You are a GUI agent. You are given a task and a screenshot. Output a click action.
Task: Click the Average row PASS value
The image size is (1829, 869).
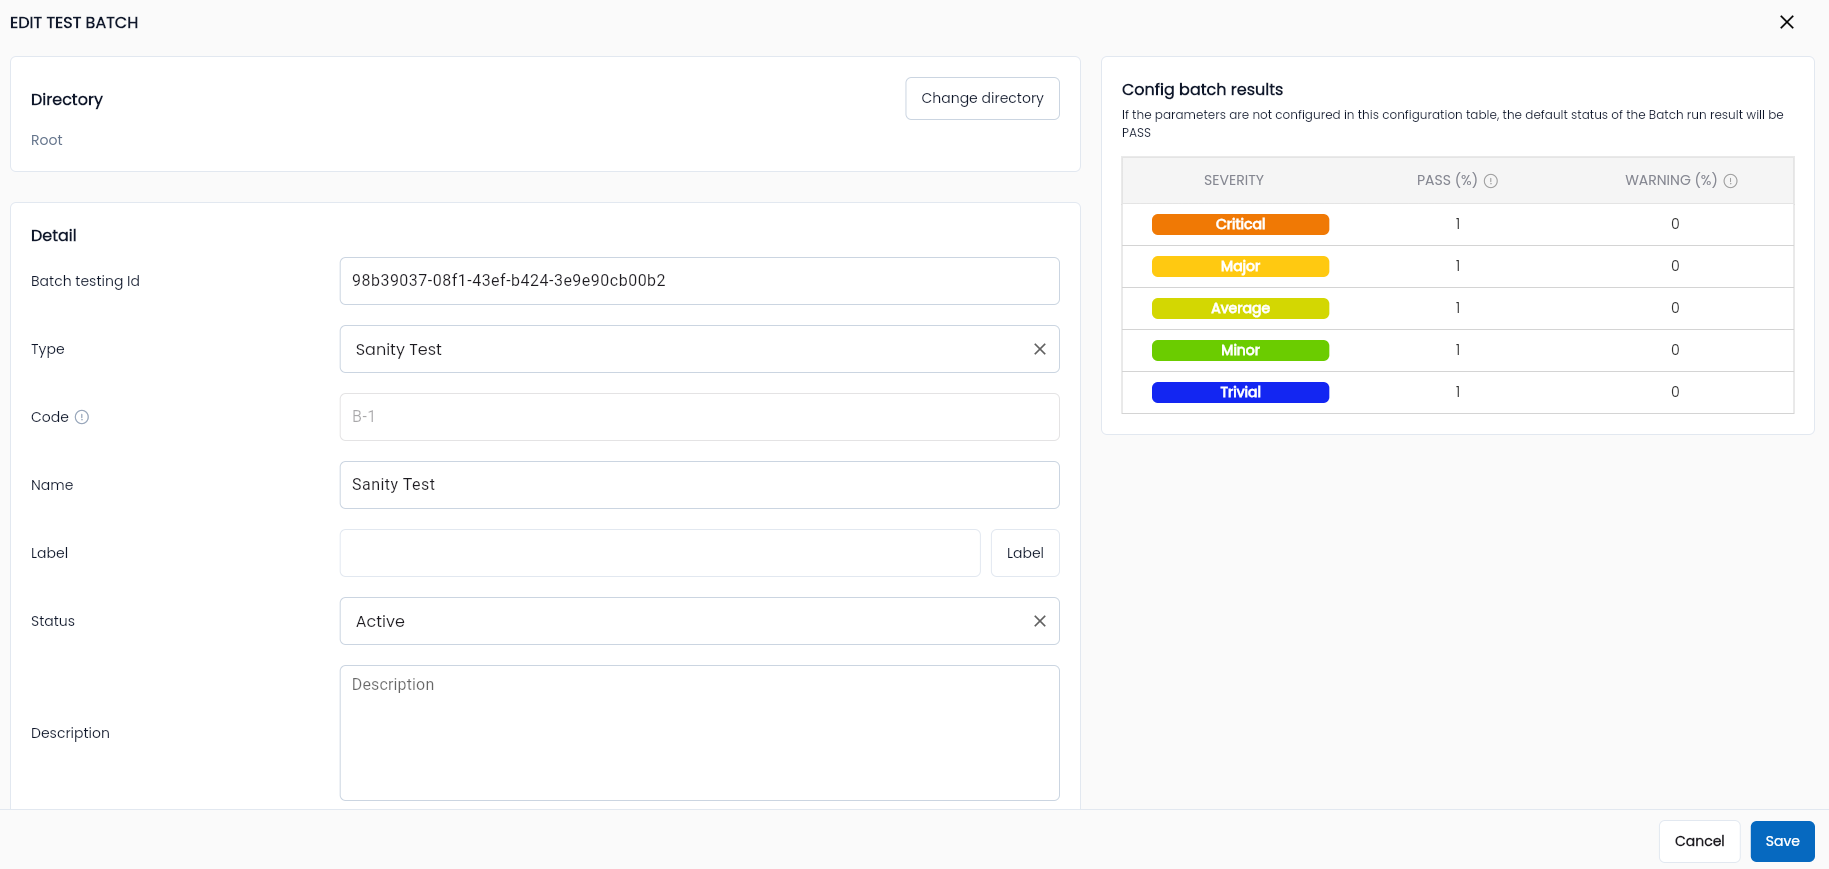coord(1458,308)
